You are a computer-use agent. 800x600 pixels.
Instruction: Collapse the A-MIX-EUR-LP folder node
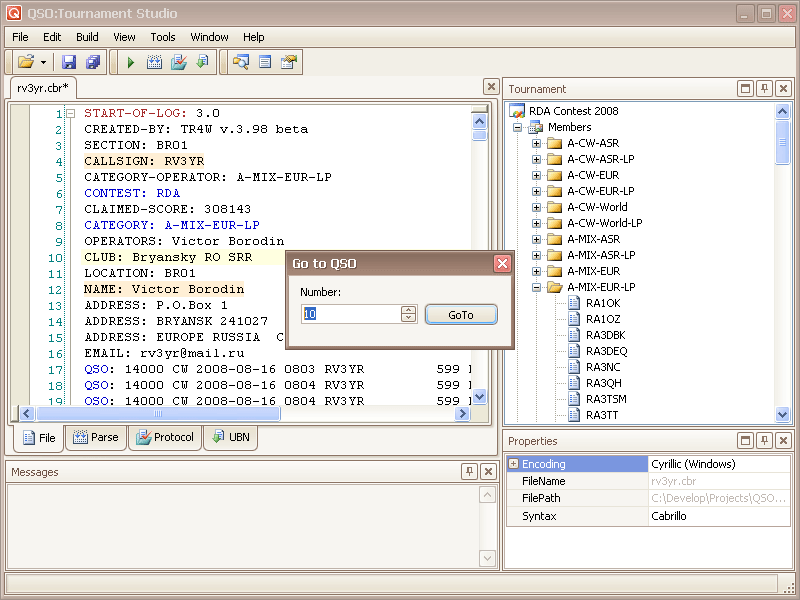536,287
